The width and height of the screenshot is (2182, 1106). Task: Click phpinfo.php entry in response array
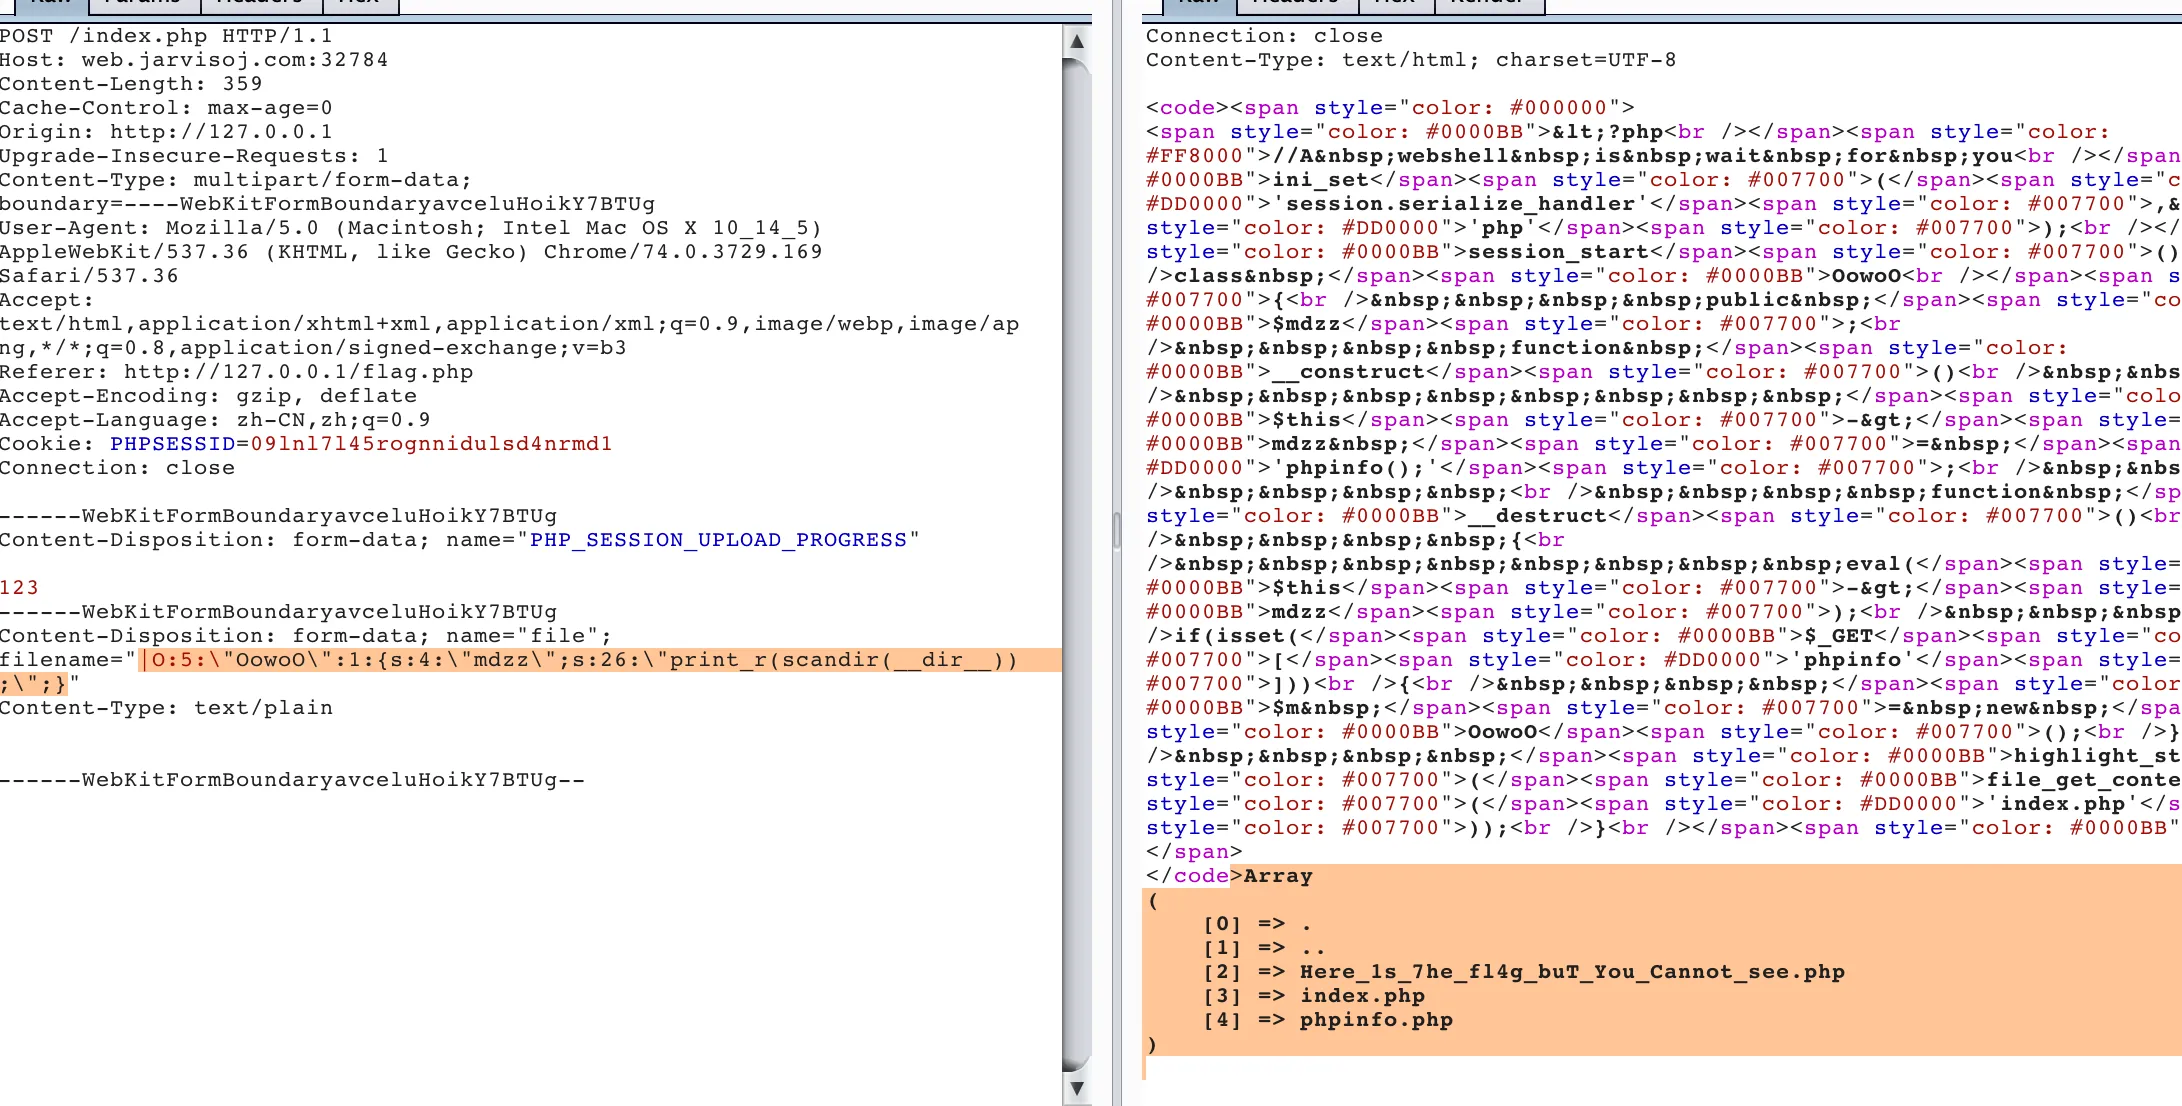pyautogui.click(x=1376, y=1020)
